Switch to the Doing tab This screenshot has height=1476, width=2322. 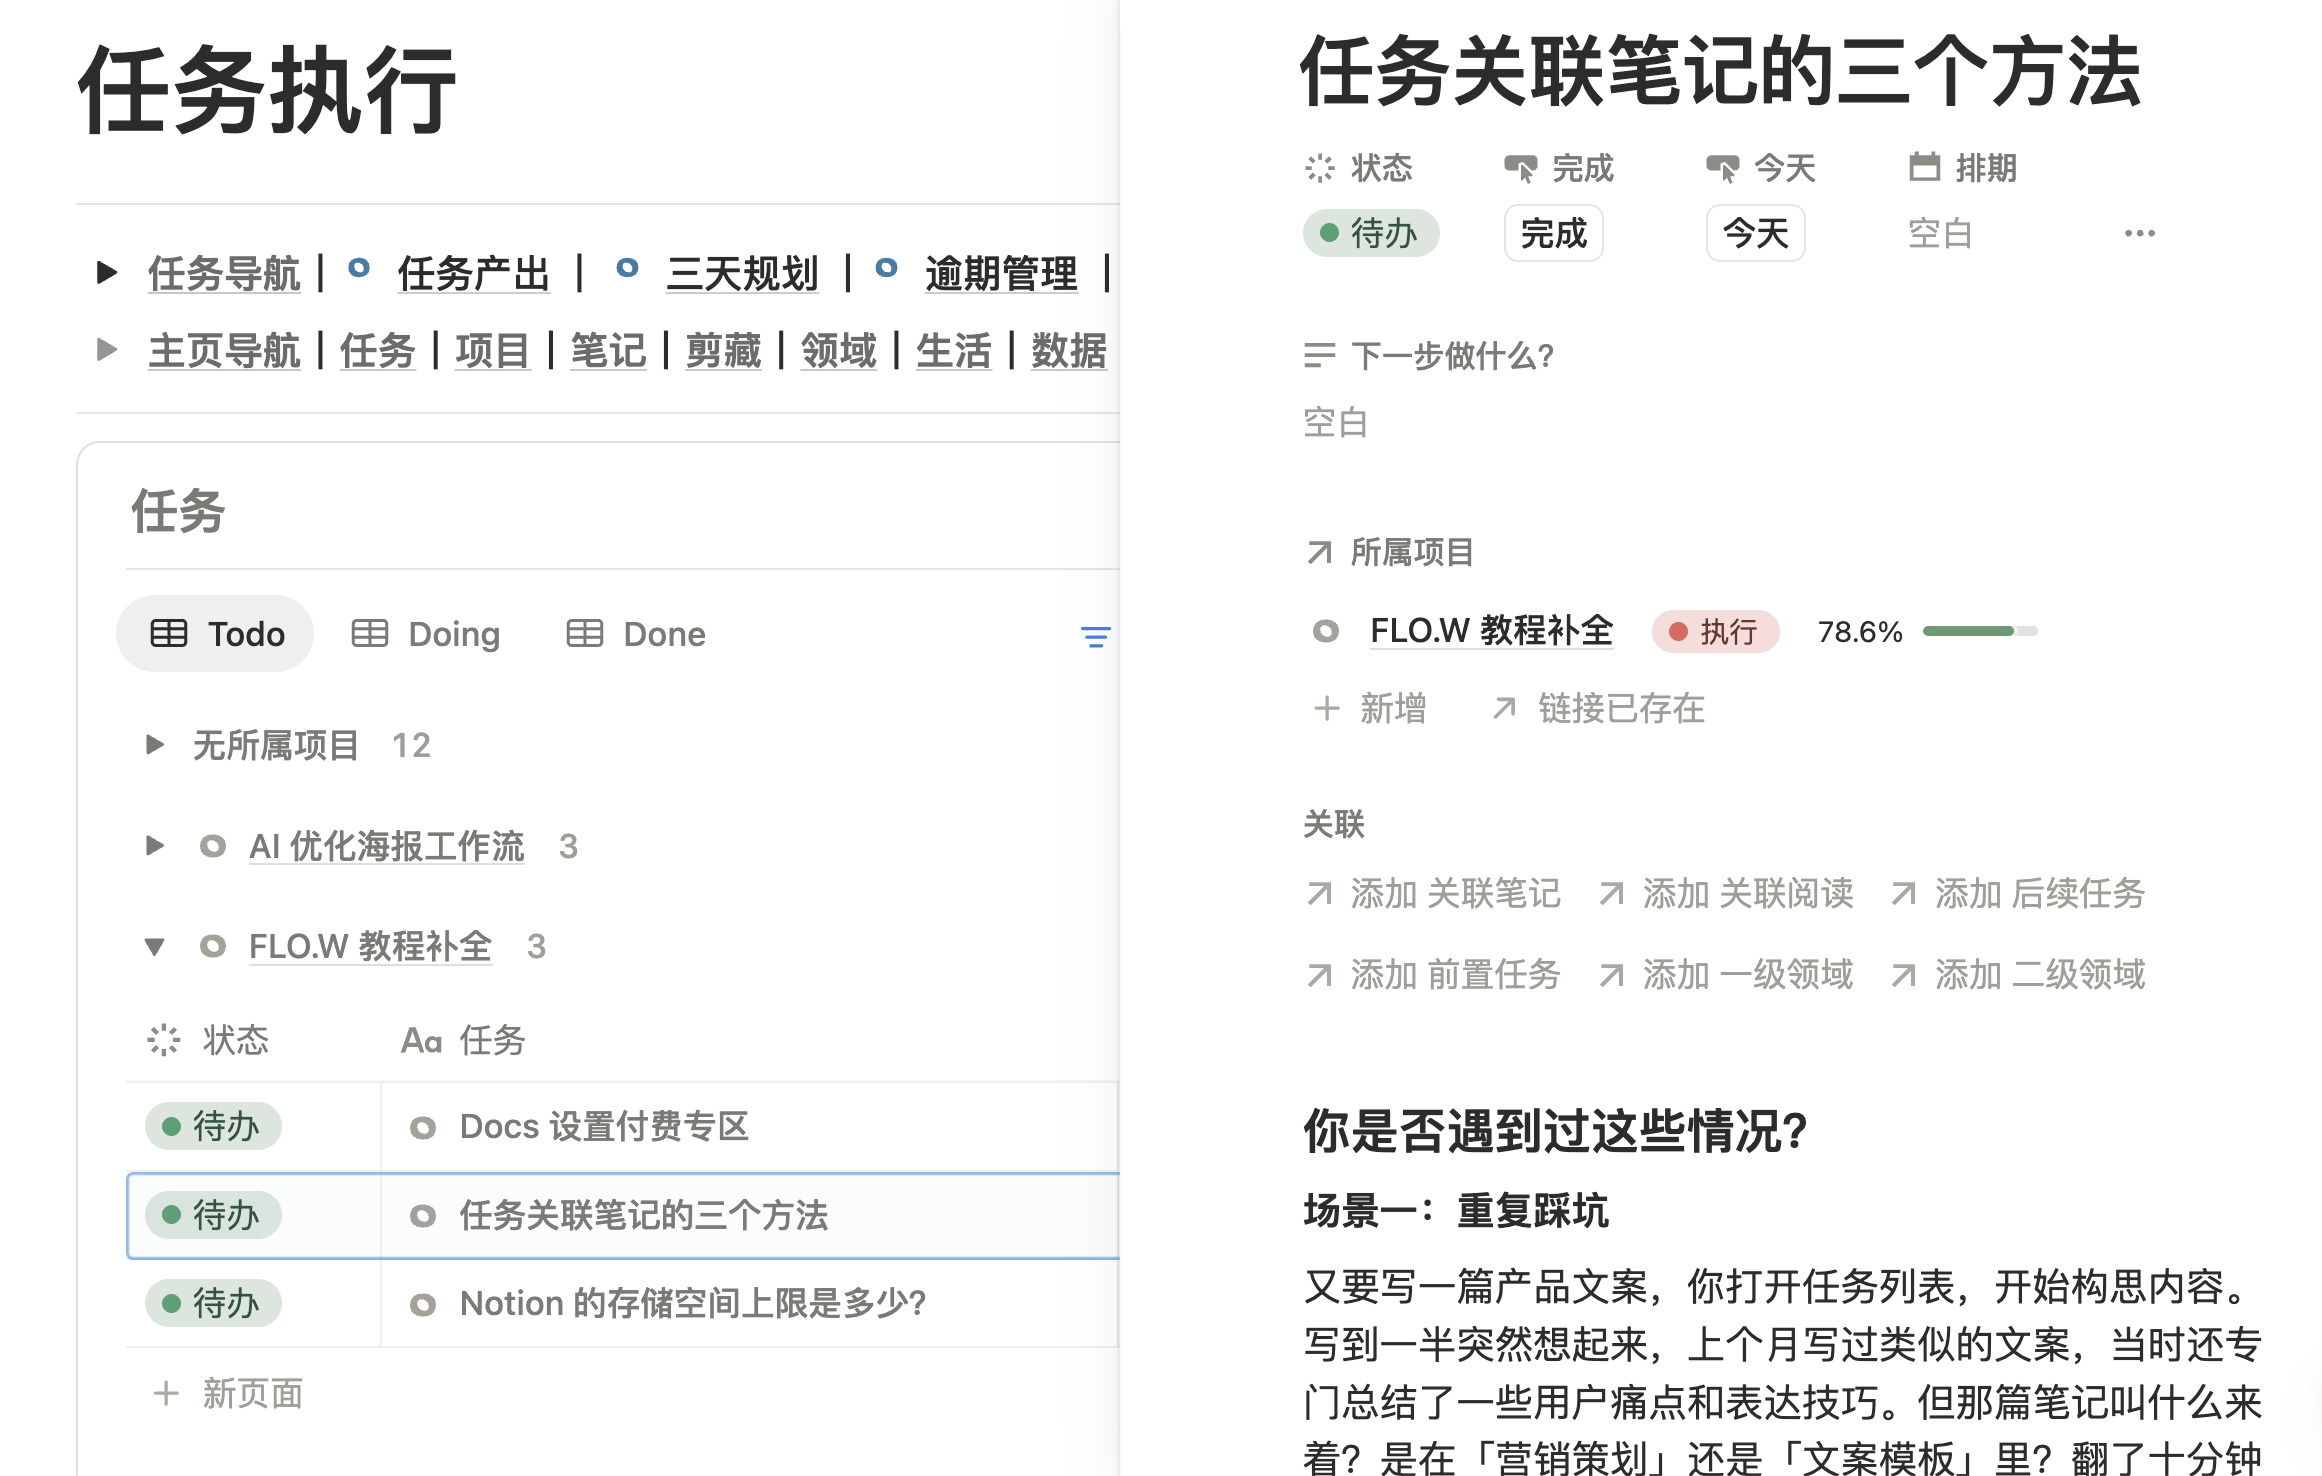tap(426, 634)
